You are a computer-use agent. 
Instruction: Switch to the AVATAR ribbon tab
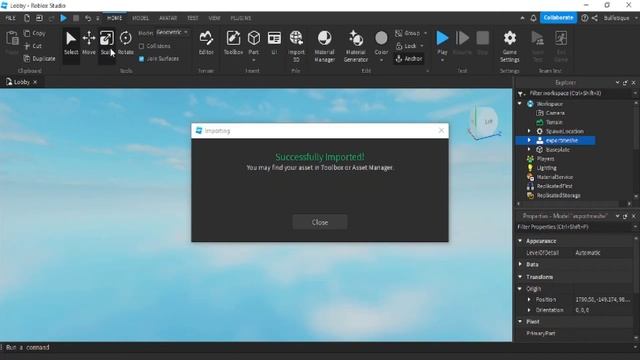tap(168, 18)
